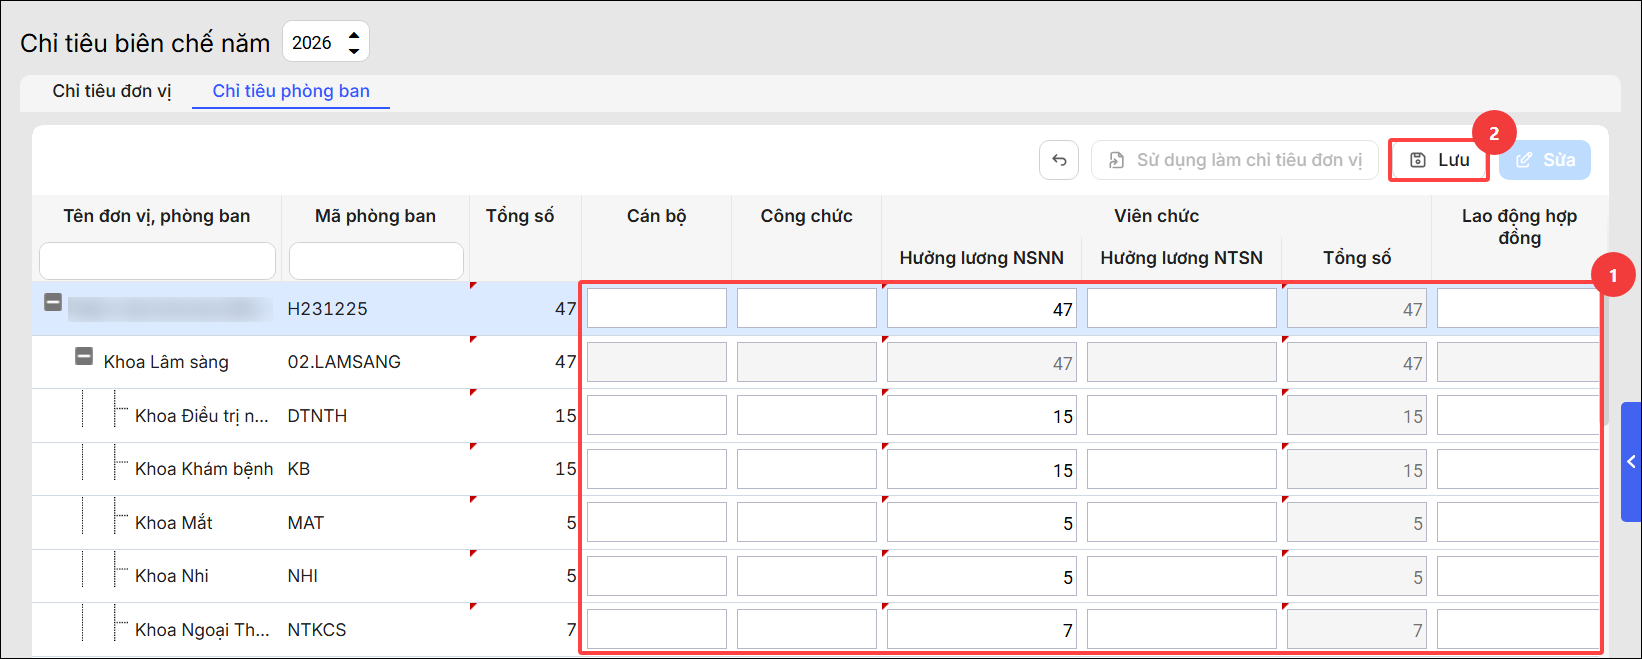The image size is (1642, 659).
Task: Click Sử dụng làm chỉ tiêu đơn vị
Action: (1235, 160)
